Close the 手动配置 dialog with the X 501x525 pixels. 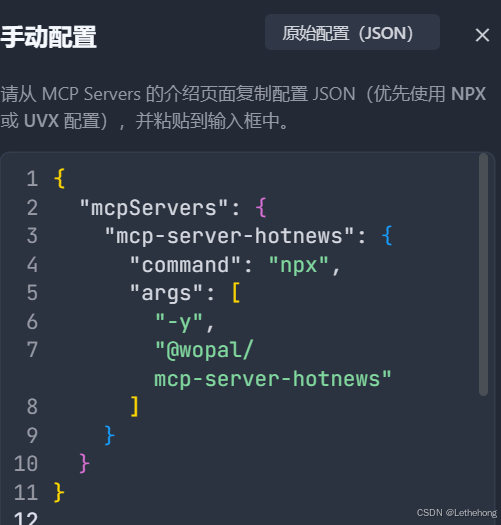point(482,35)
